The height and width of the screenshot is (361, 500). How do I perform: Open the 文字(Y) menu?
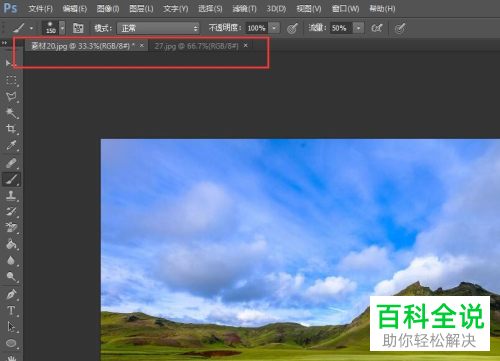pyautogui.click(x=176, y=9)
